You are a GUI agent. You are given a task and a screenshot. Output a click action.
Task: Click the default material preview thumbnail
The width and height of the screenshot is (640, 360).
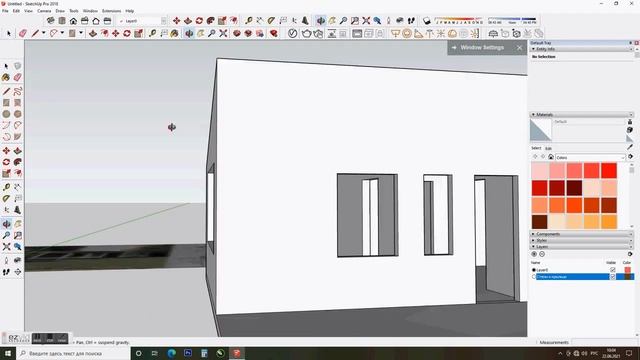tap(540, 130)
